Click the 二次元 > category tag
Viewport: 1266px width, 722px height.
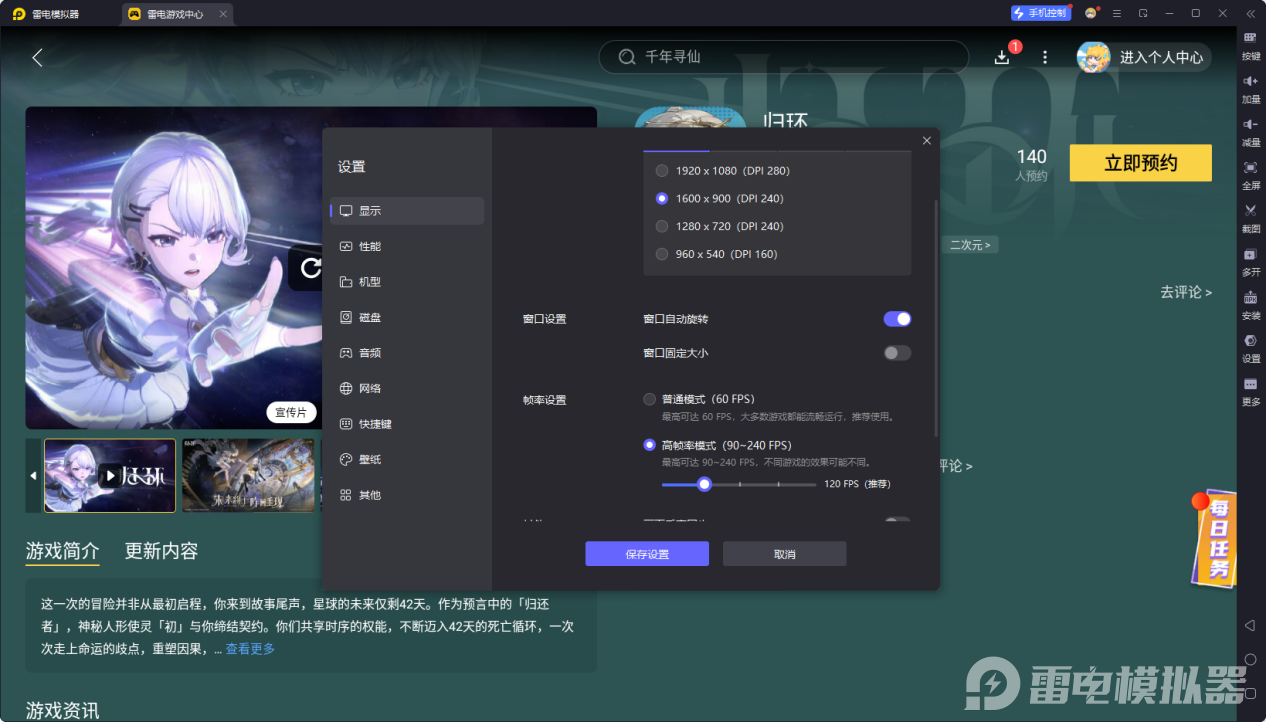pyautogui.click(x=970, y=245)
